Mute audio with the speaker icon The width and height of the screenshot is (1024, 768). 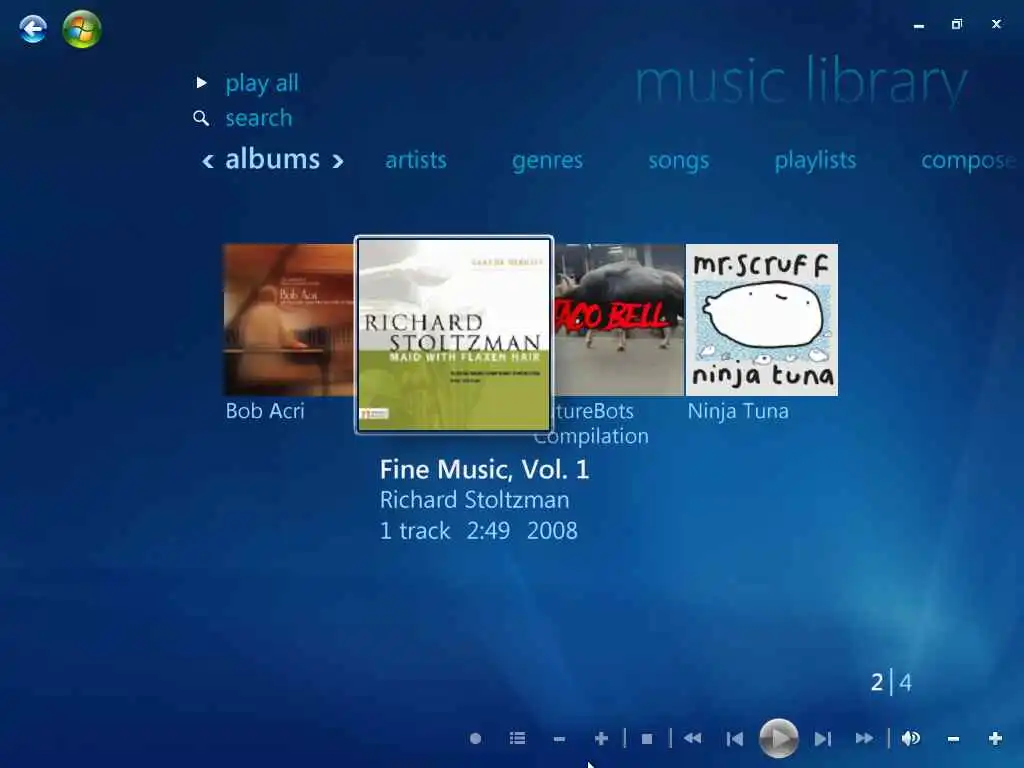pyautogui.click(x=910, y=739)
